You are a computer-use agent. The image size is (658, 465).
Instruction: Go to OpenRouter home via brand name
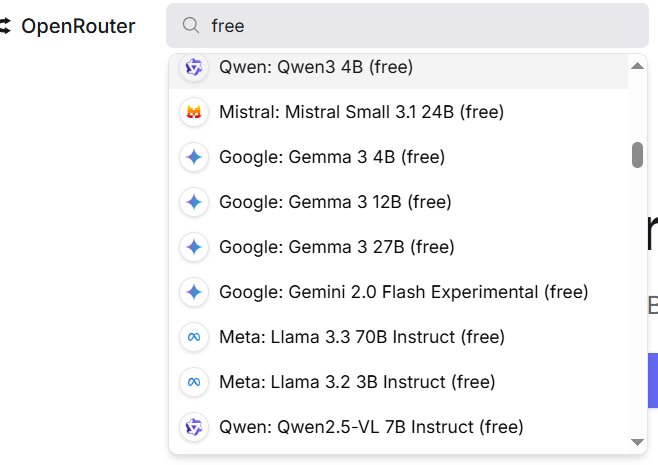coord(78,26)
